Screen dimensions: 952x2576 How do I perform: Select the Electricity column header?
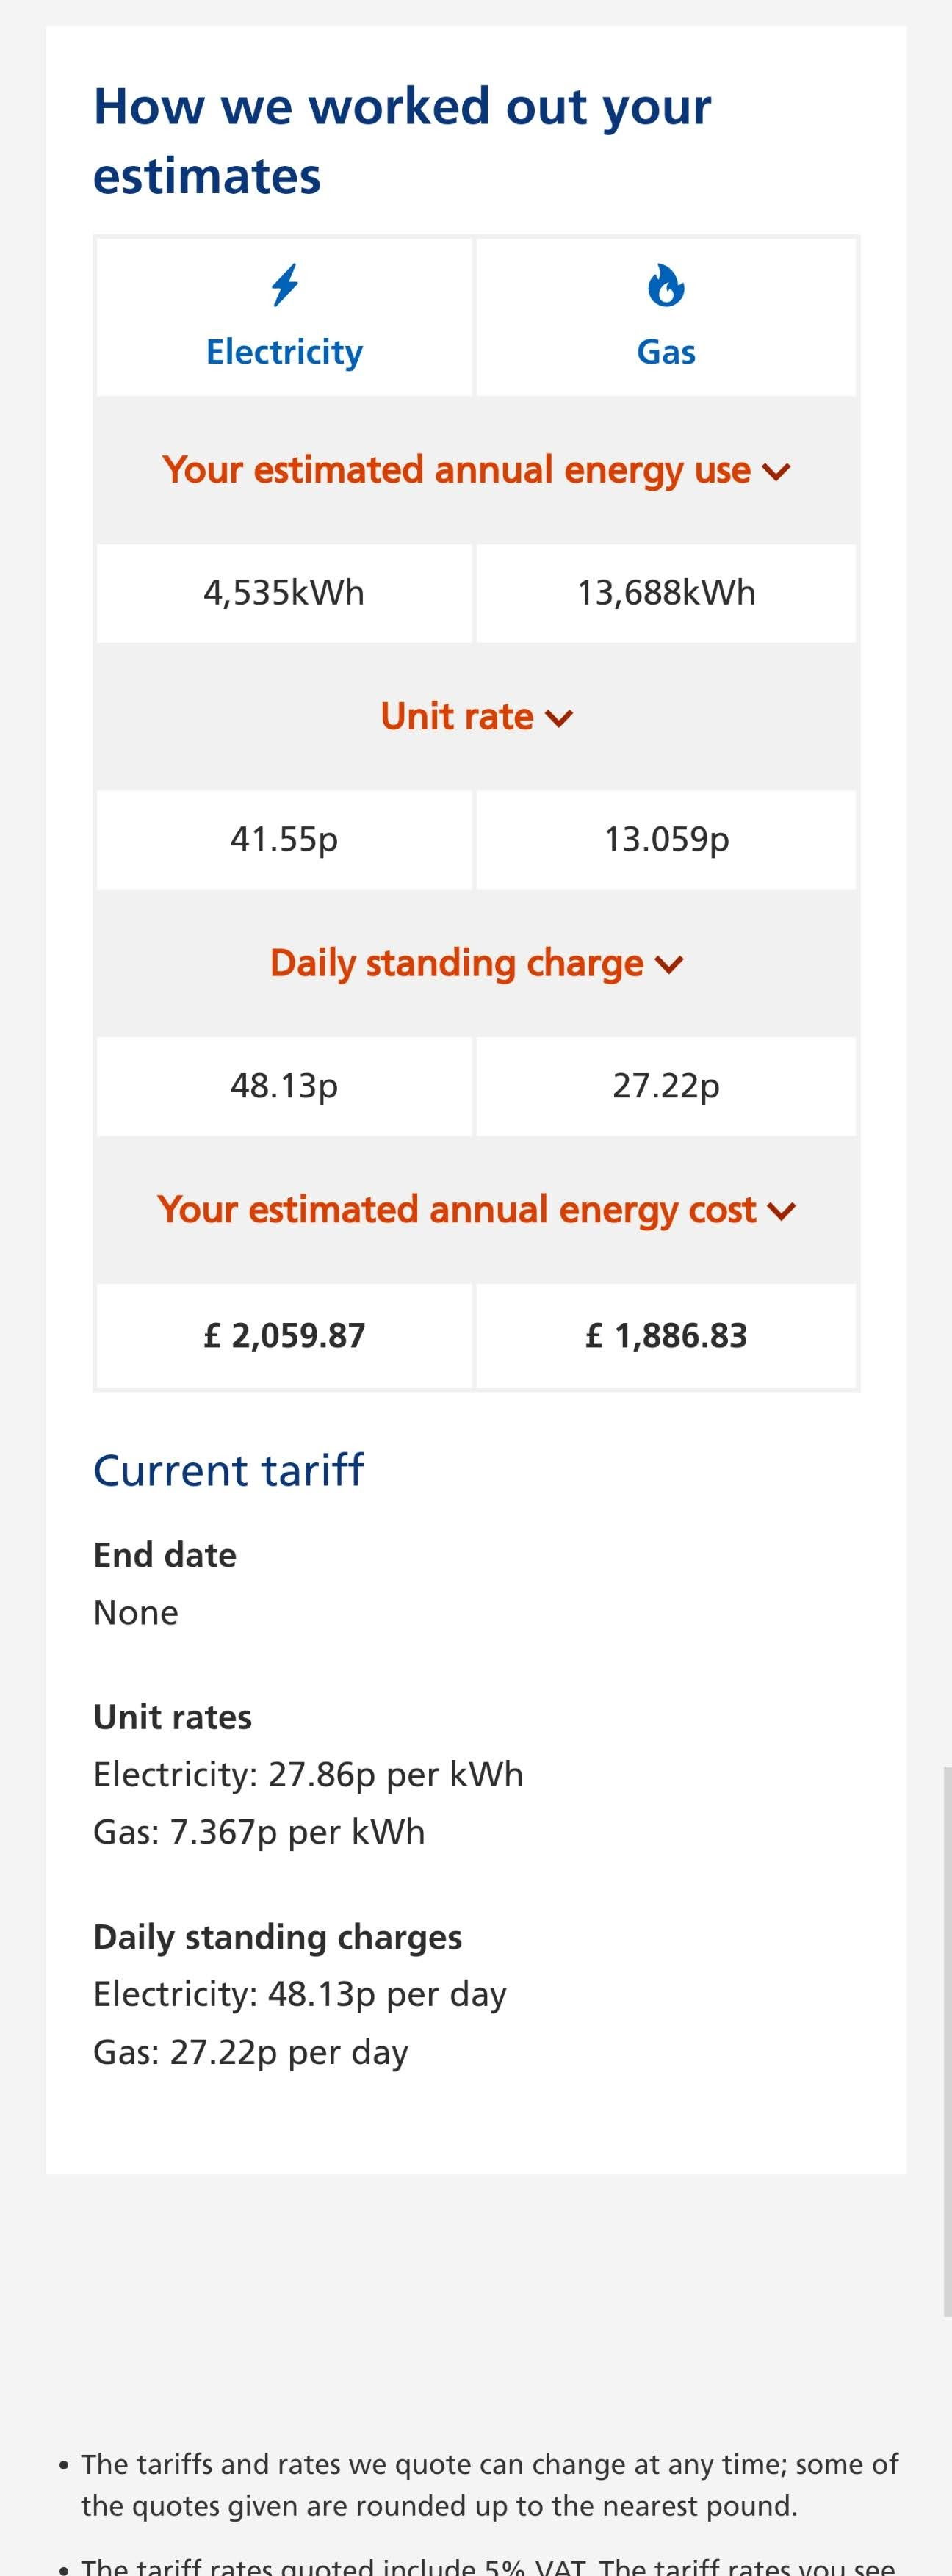[285, 318]
